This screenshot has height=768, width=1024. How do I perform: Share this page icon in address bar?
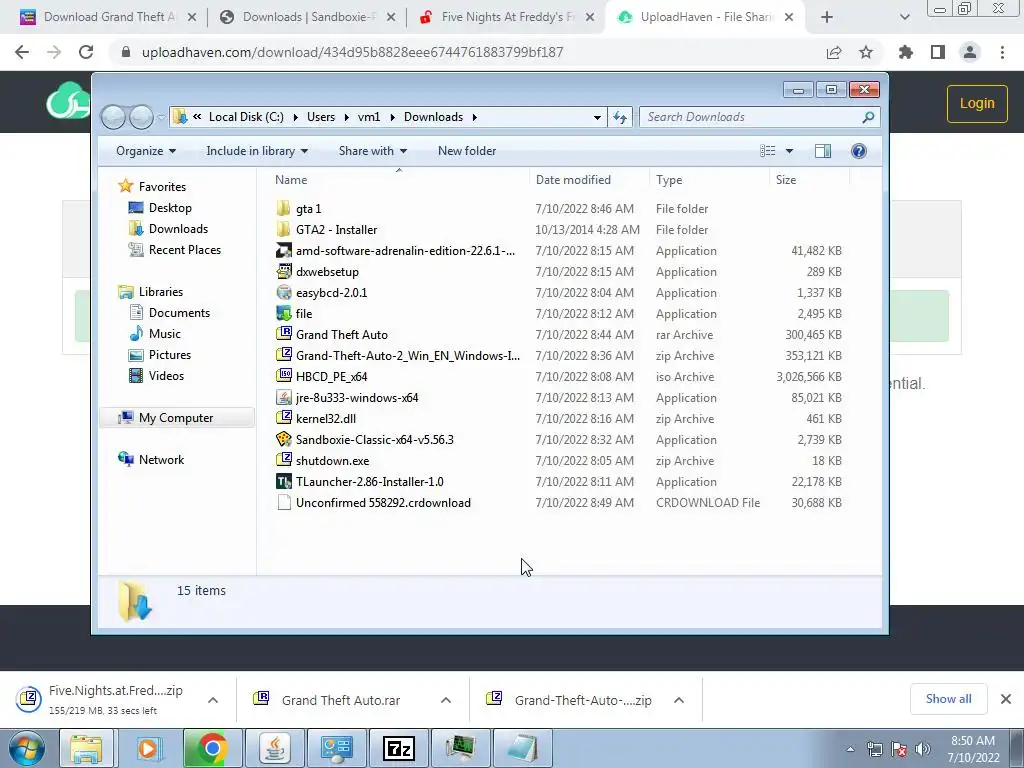pos(834,52)
